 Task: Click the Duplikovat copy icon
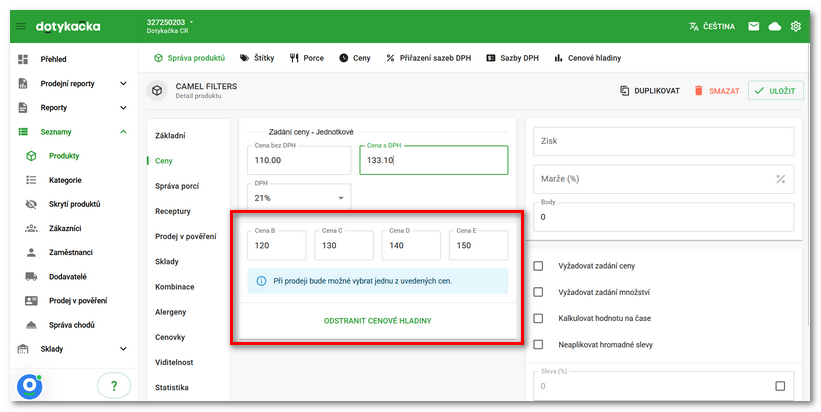[x=625, y=91]
